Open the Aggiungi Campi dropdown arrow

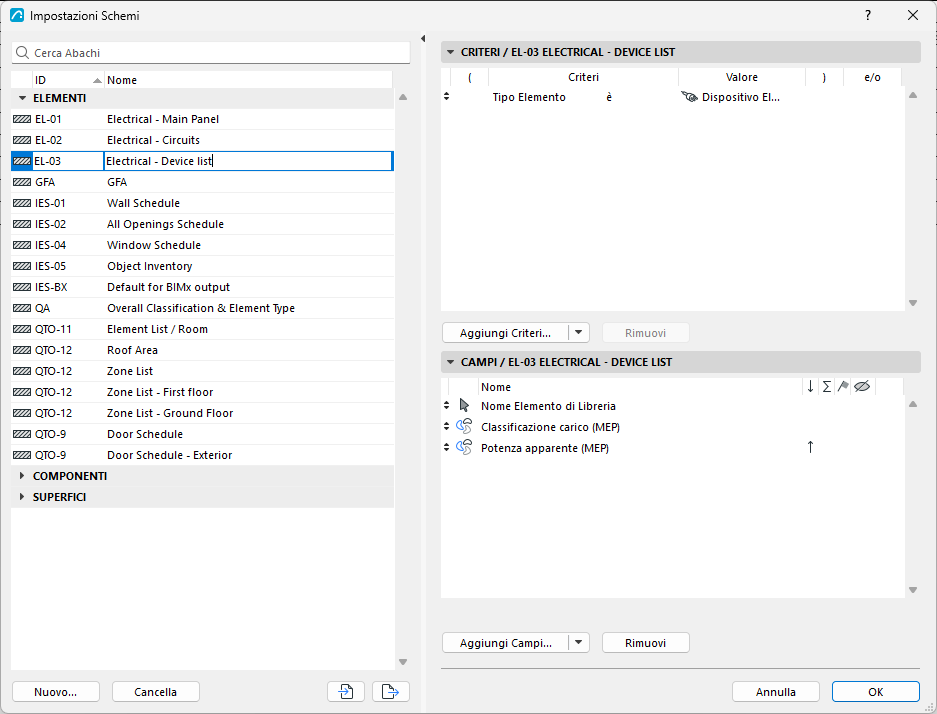pos(578,643)
